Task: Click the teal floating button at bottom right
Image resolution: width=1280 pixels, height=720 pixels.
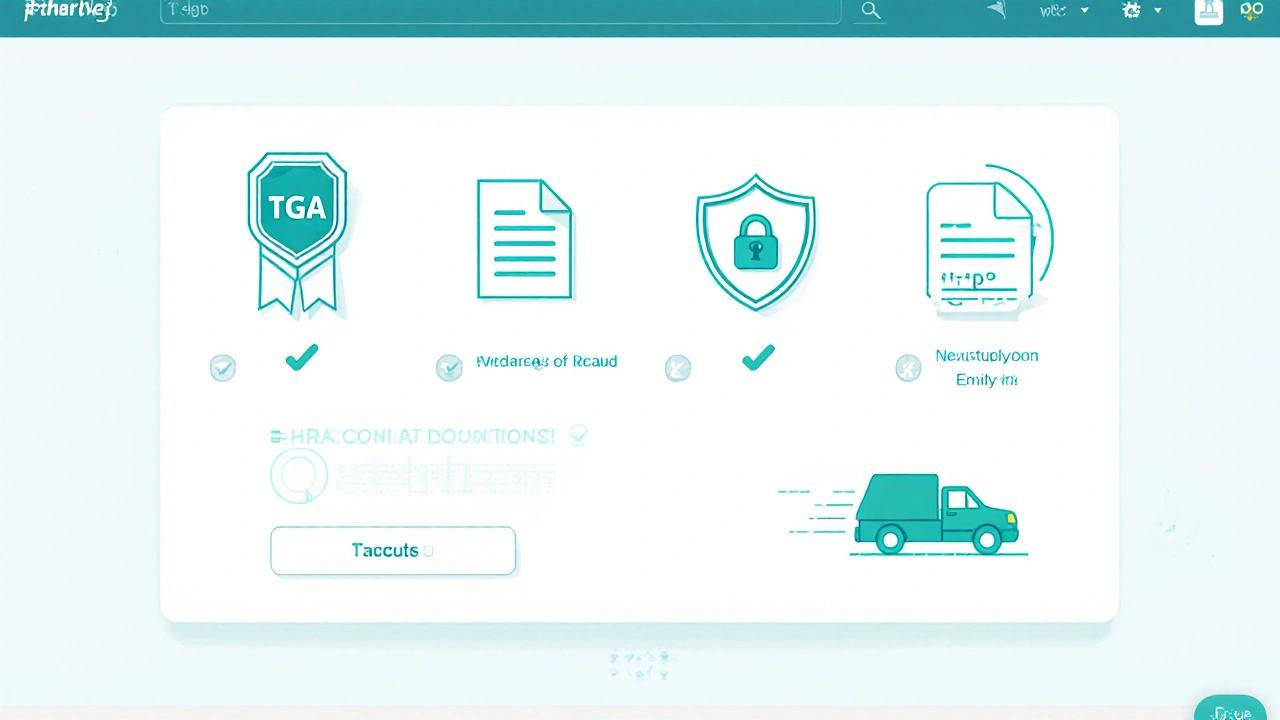Action: pyautogui.click(x=1230, y=708)
